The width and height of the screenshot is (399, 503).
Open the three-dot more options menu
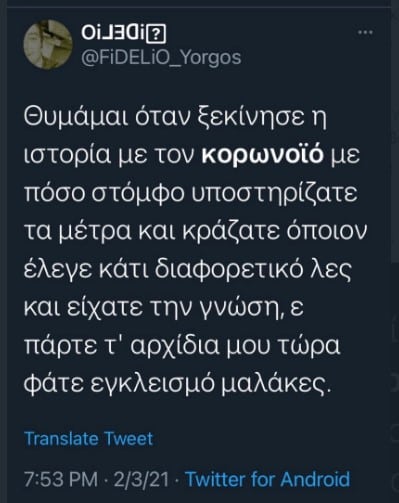[x=365, y=32]
